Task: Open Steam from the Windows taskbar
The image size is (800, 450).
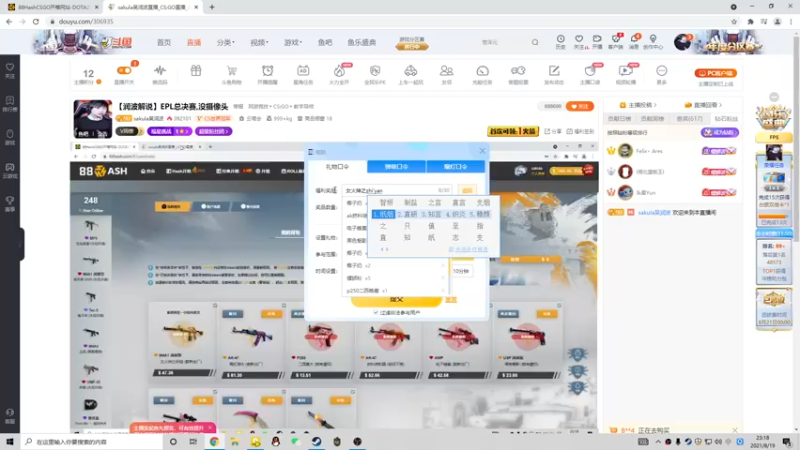Action: pyautogui.click(x=316, y=441)
